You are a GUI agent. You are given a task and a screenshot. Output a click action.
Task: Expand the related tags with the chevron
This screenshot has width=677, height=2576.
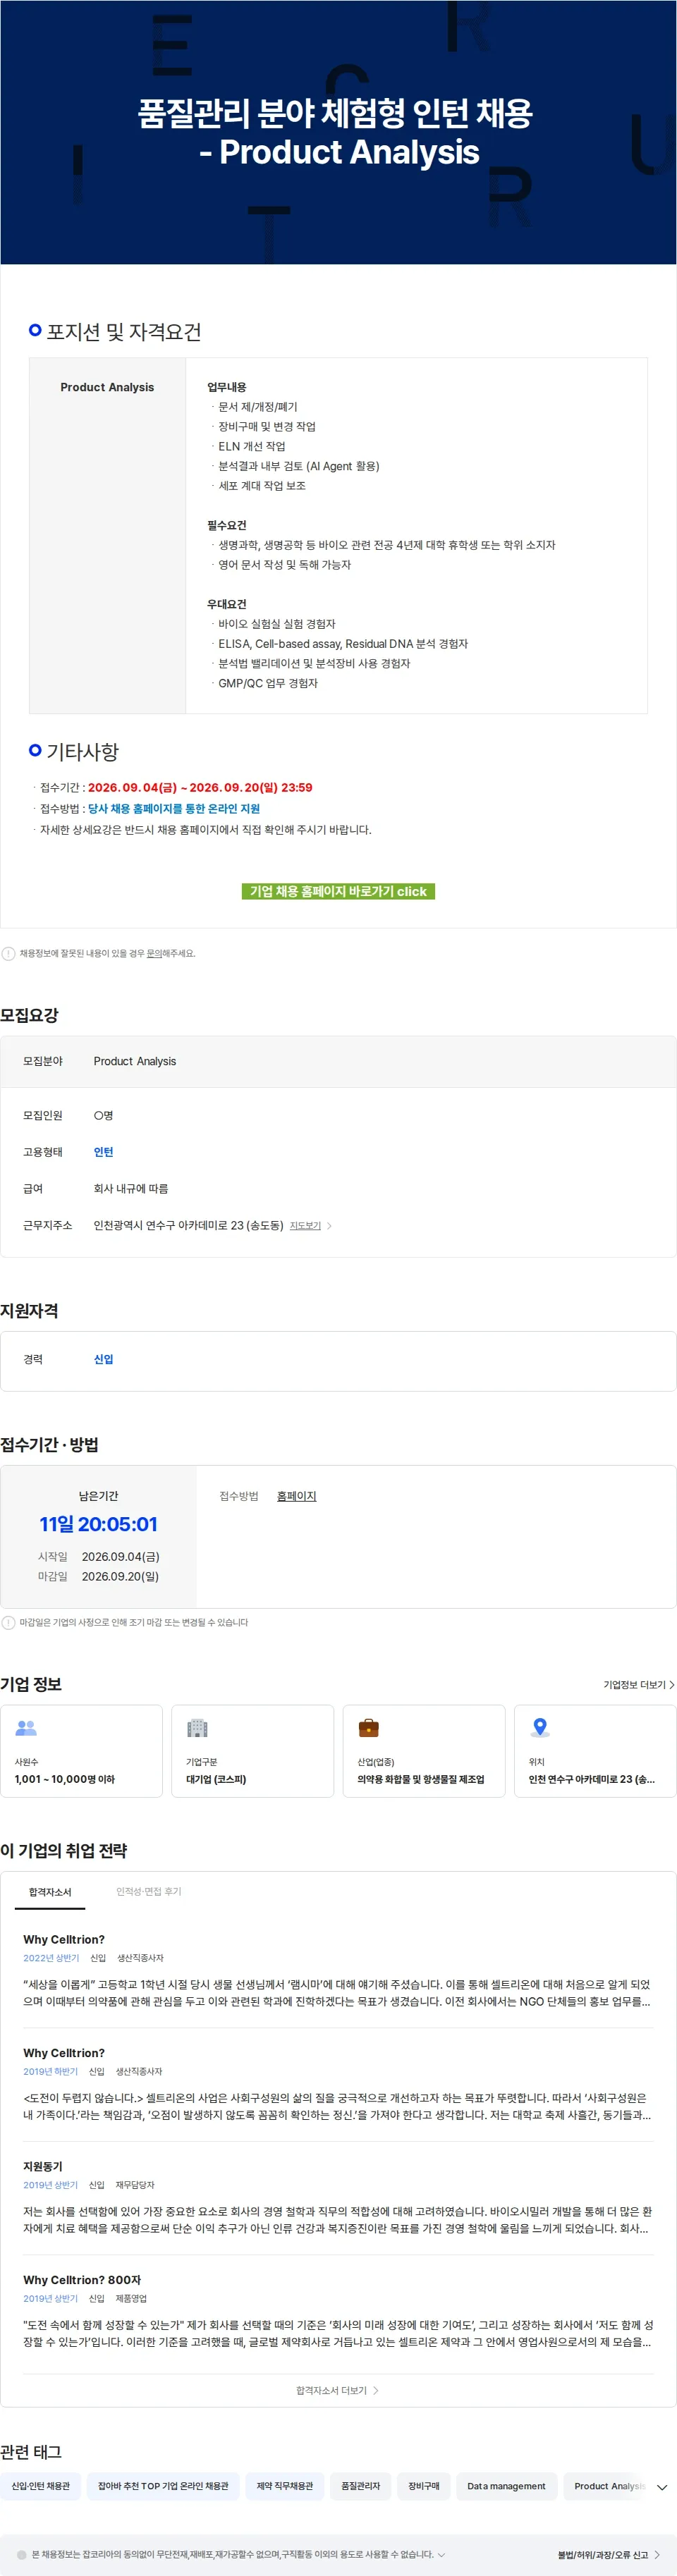[661, 2487]
